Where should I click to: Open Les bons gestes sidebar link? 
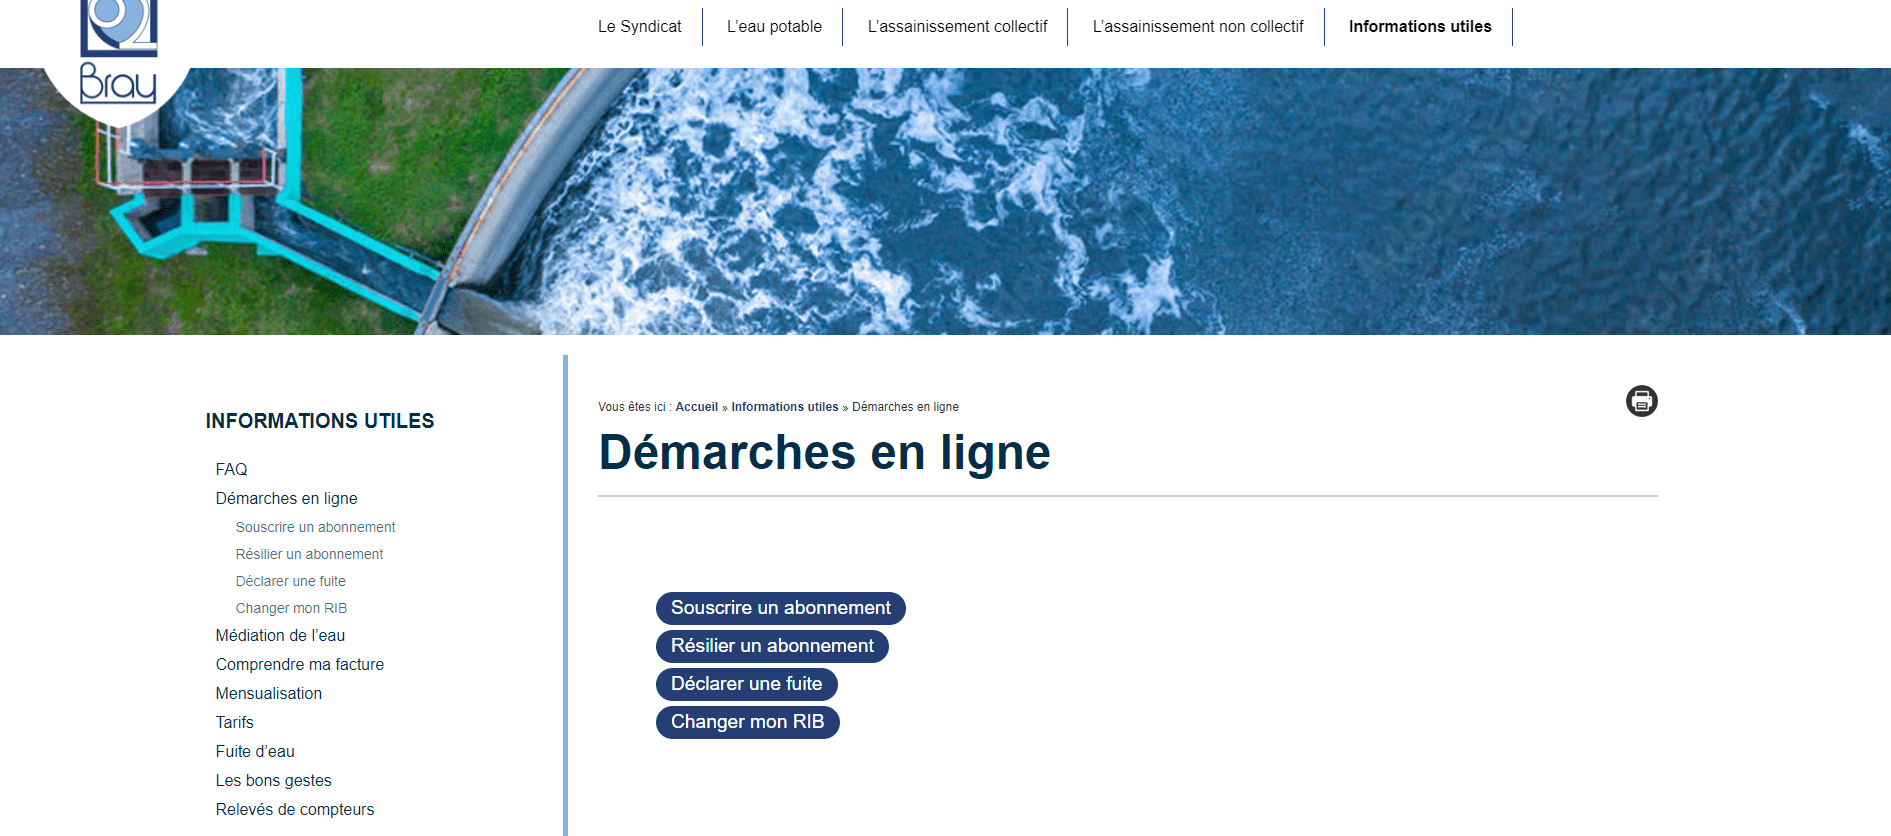click(x=273, y=780)
